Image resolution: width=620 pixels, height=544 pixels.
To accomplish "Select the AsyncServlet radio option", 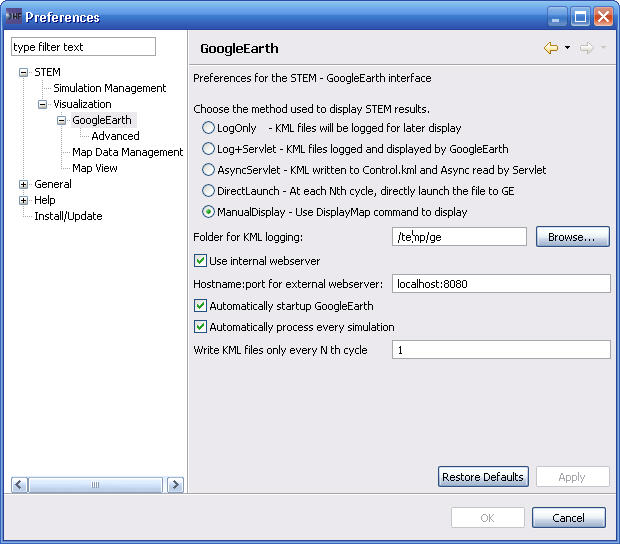I will tap(208, 170).
